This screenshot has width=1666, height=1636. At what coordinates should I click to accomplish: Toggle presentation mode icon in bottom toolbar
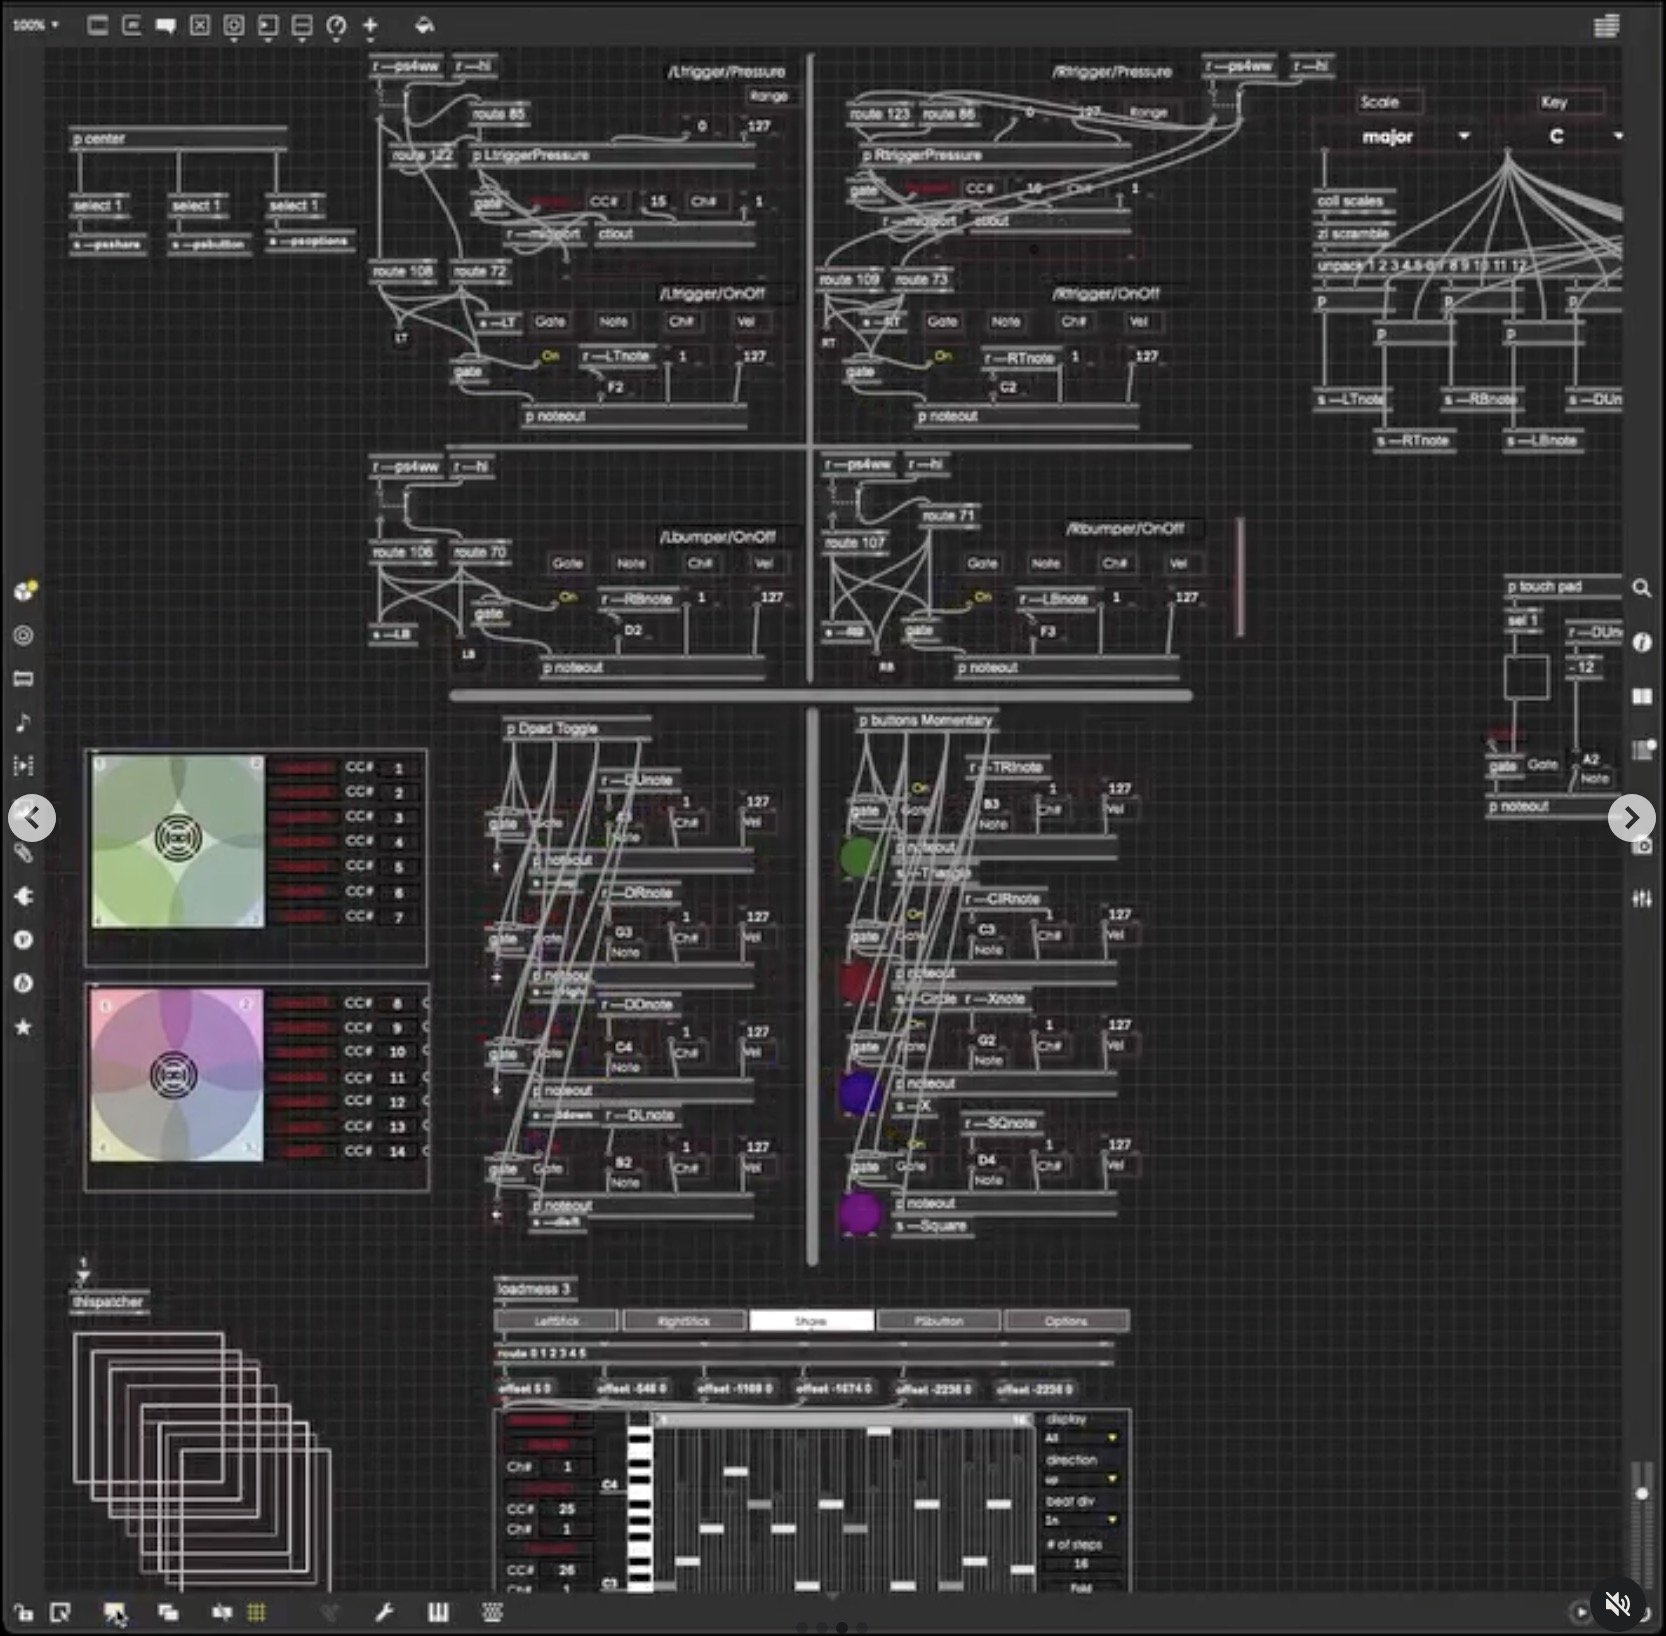[114, 1612]
